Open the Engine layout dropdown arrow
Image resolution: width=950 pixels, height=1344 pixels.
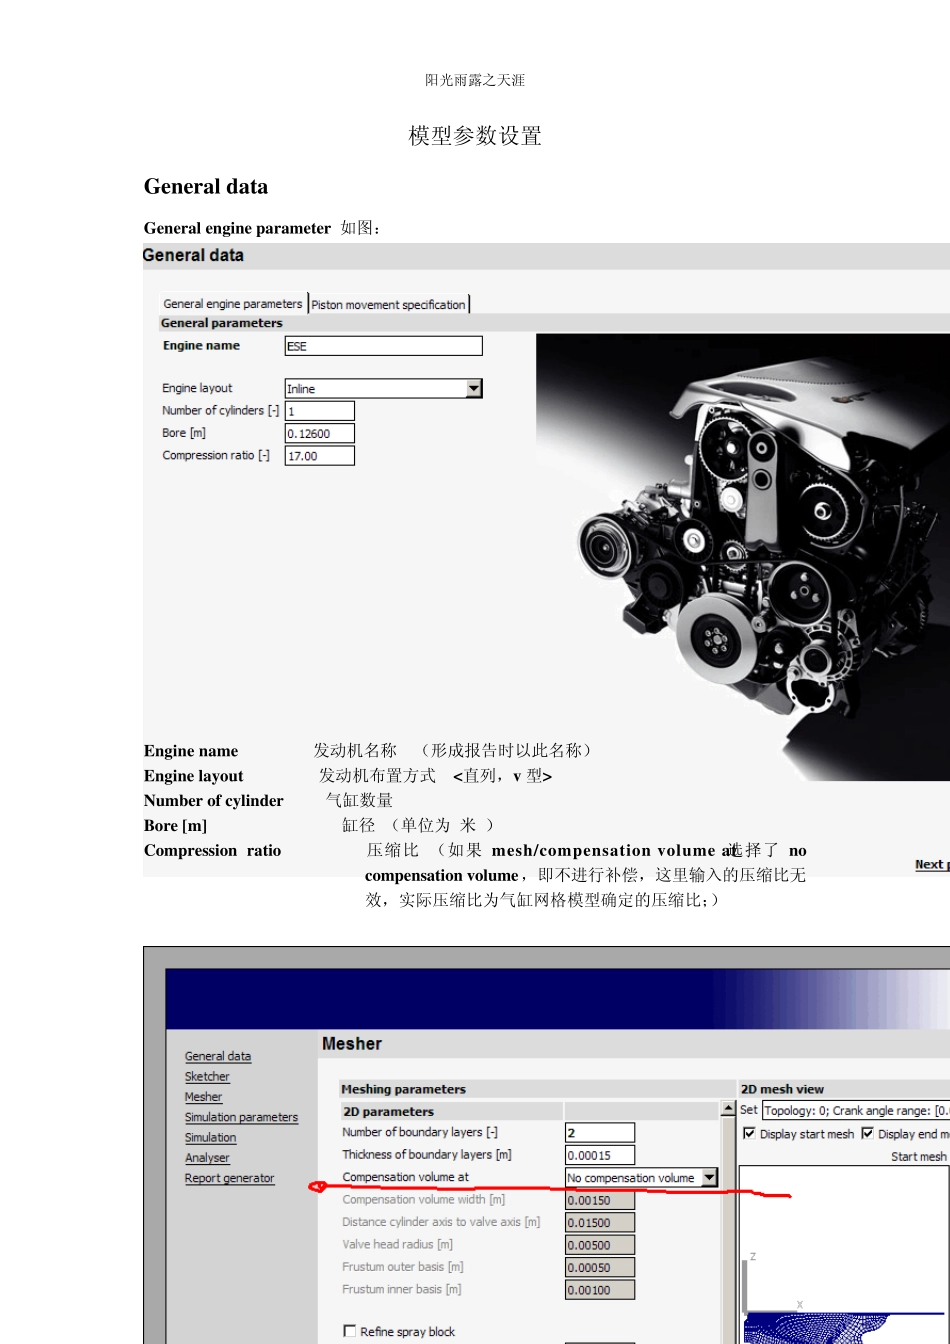(474, 389)
